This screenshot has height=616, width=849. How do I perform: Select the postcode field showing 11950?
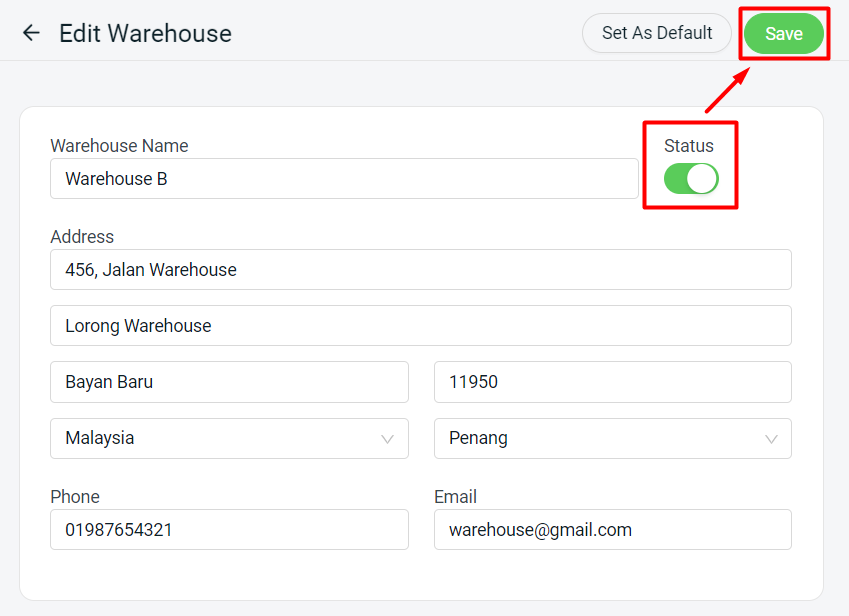click(612, 382)
